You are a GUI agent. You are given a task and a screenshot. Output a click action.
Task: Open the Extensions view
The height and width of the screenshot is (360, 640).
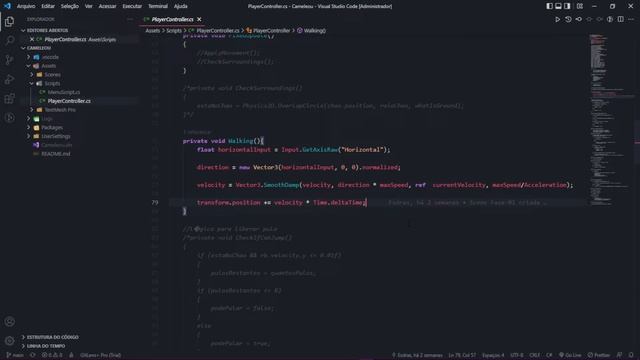[9, 98]
